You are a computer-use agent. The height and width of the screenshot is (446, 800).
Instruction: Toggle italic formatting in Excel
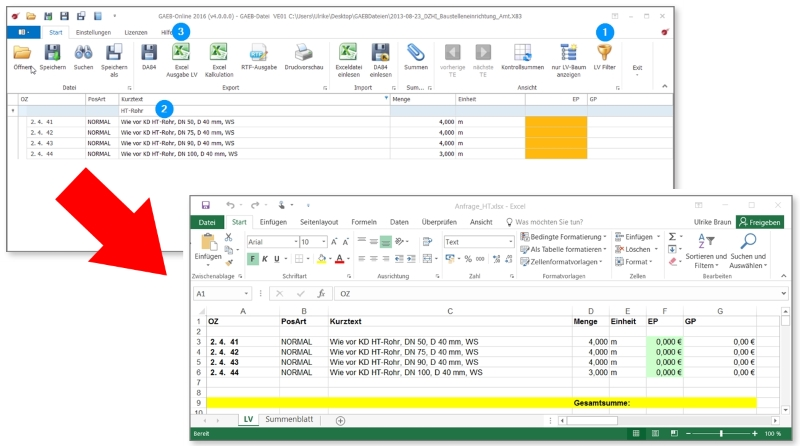click(267, 259)
